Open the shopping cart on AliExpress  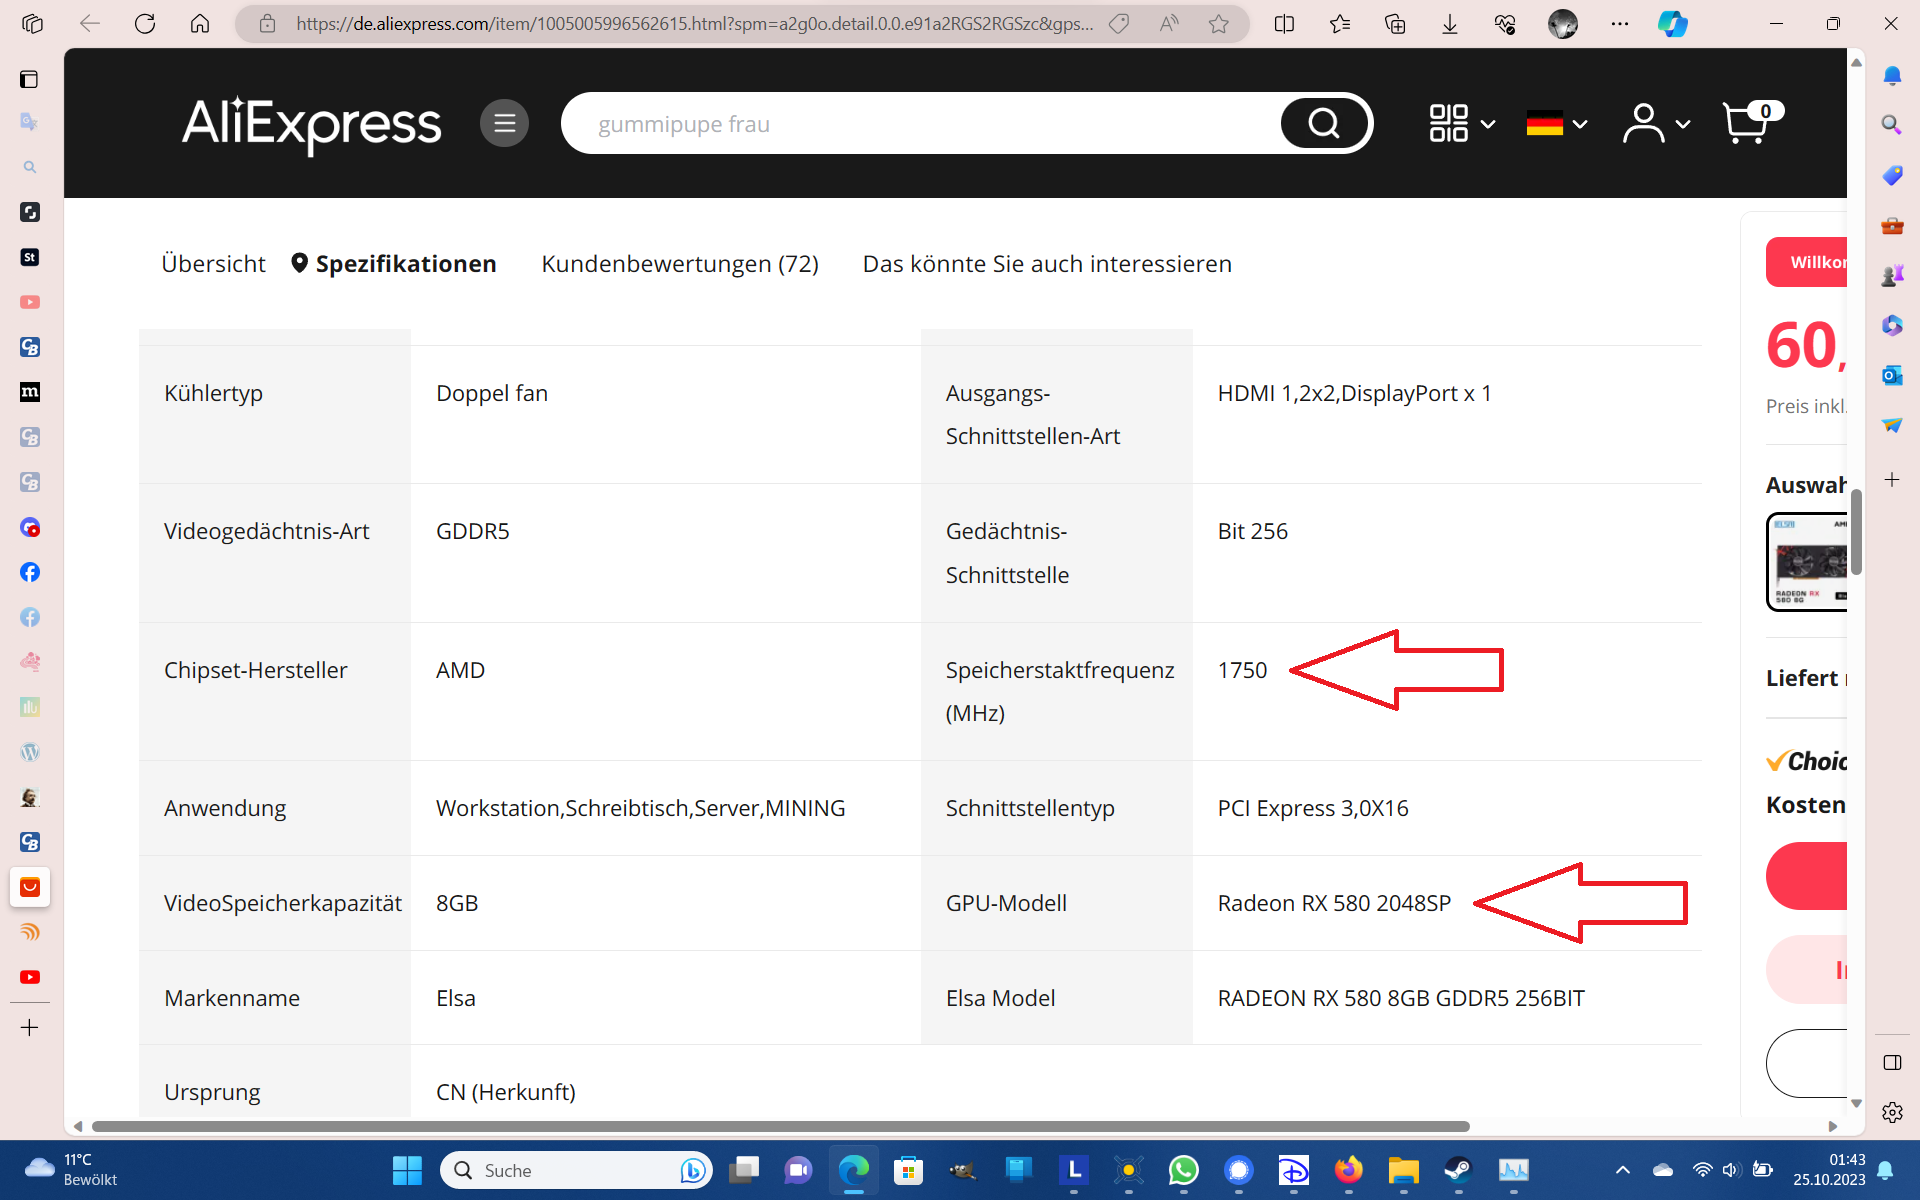tap(1749, 122)
